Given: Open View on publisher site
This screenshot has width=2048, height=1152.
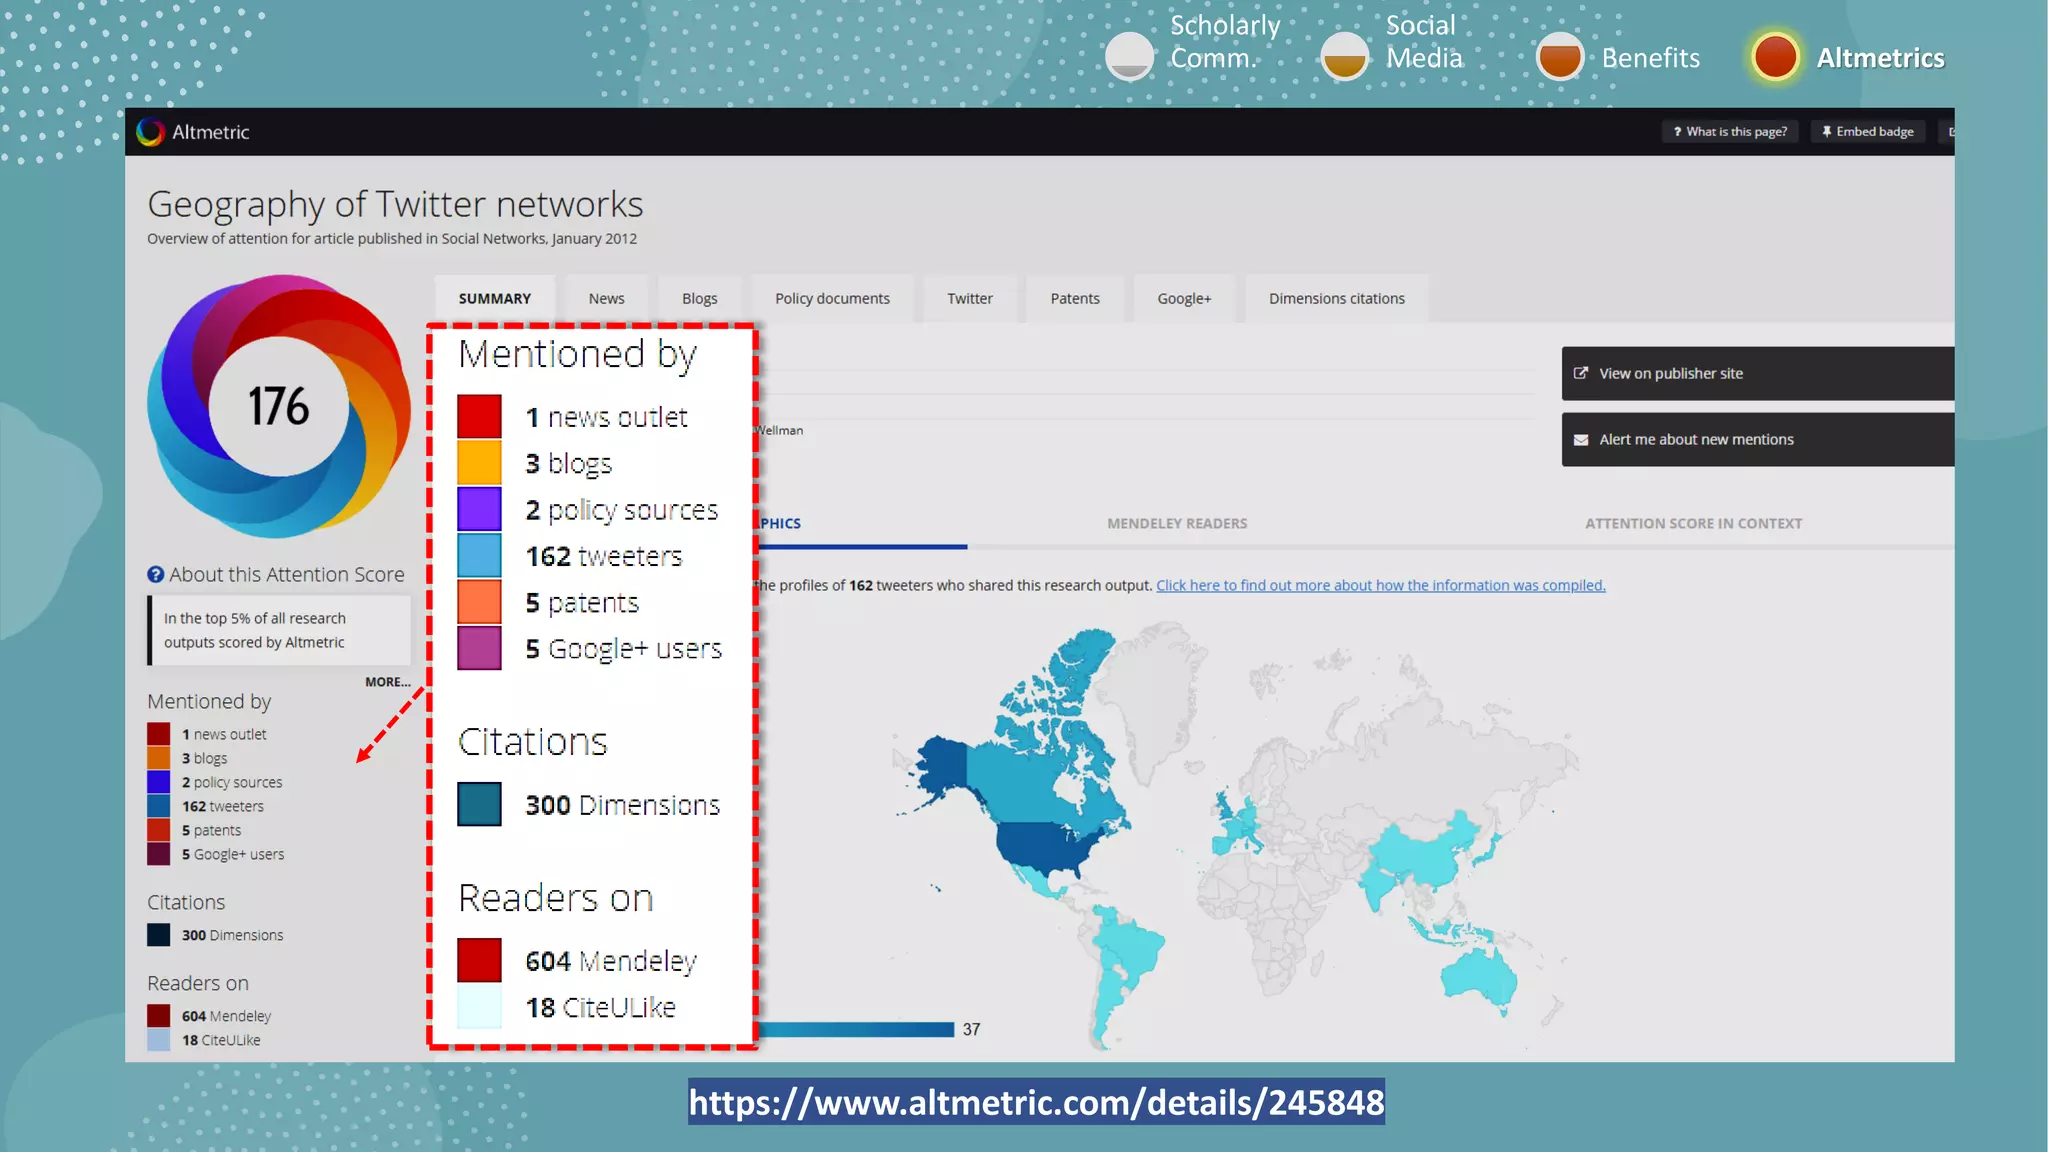Looking at the screenshot, I should [1758, 373].
